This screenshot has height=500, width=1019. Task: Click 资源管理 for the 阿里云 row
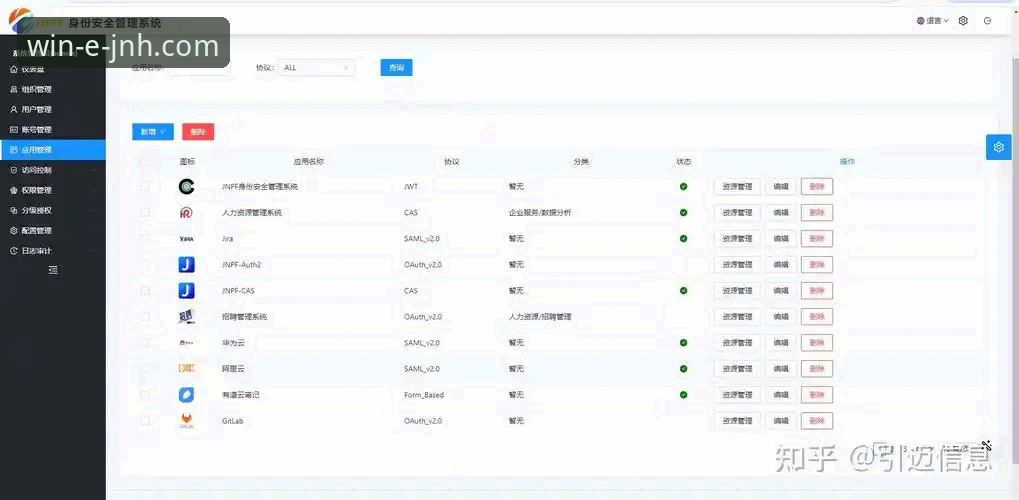738,369
